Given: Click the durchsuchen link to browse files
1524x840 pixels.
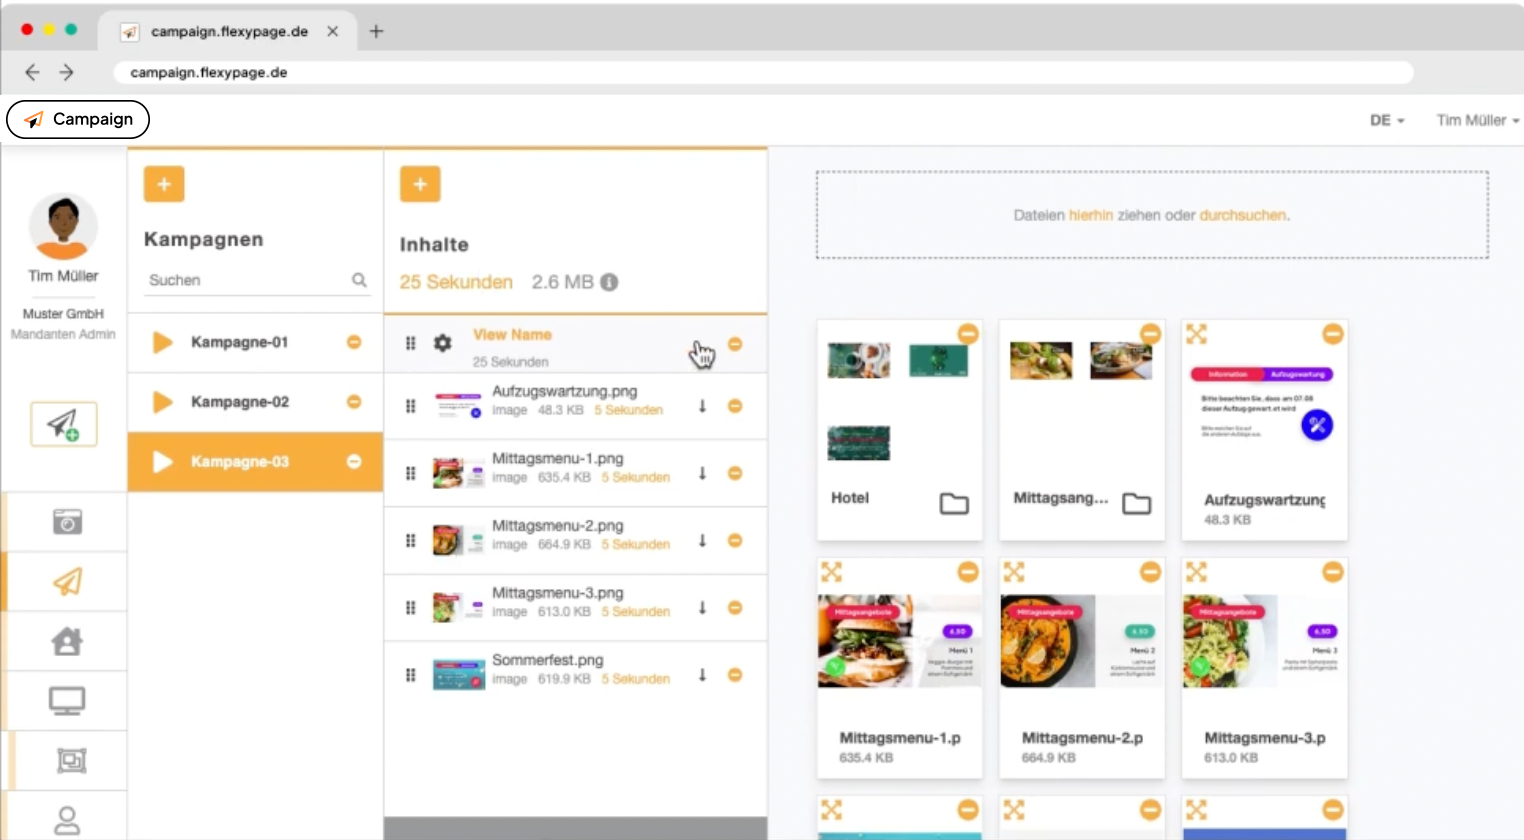Looking at the screenshot, I should pos(1243,215).
